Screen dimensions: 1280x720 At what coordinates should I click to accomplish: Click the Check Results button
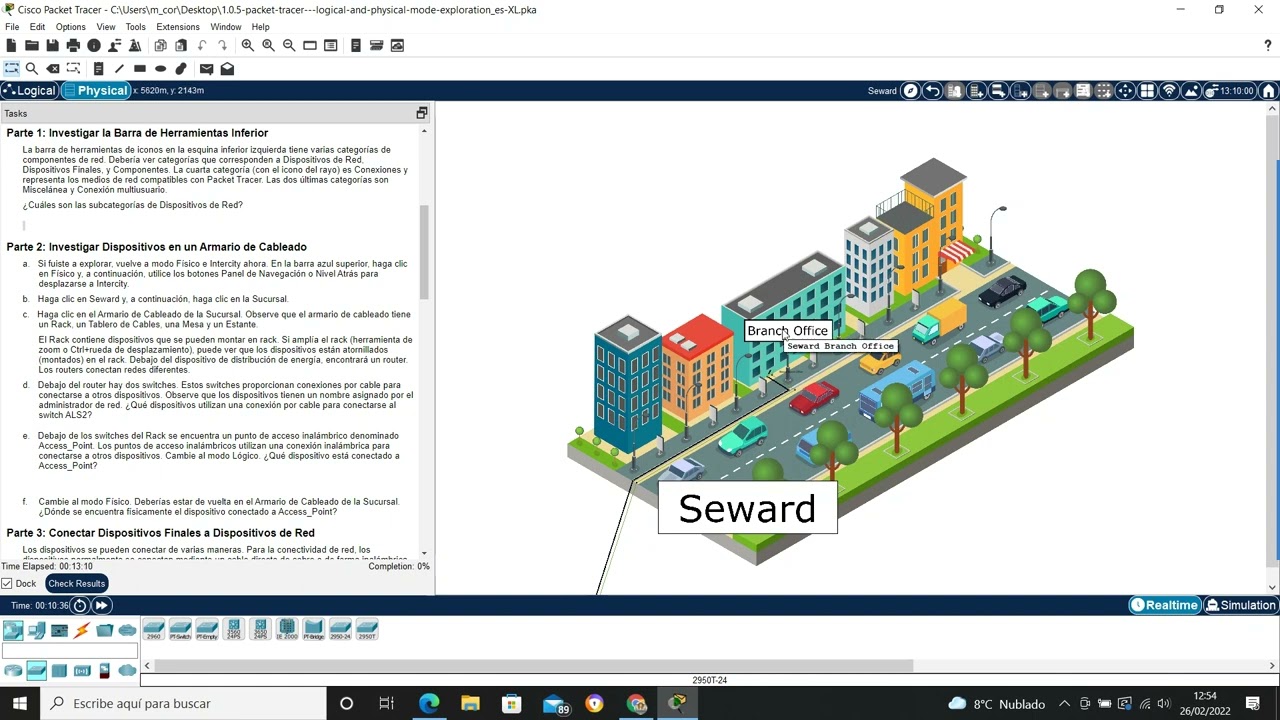76,583
